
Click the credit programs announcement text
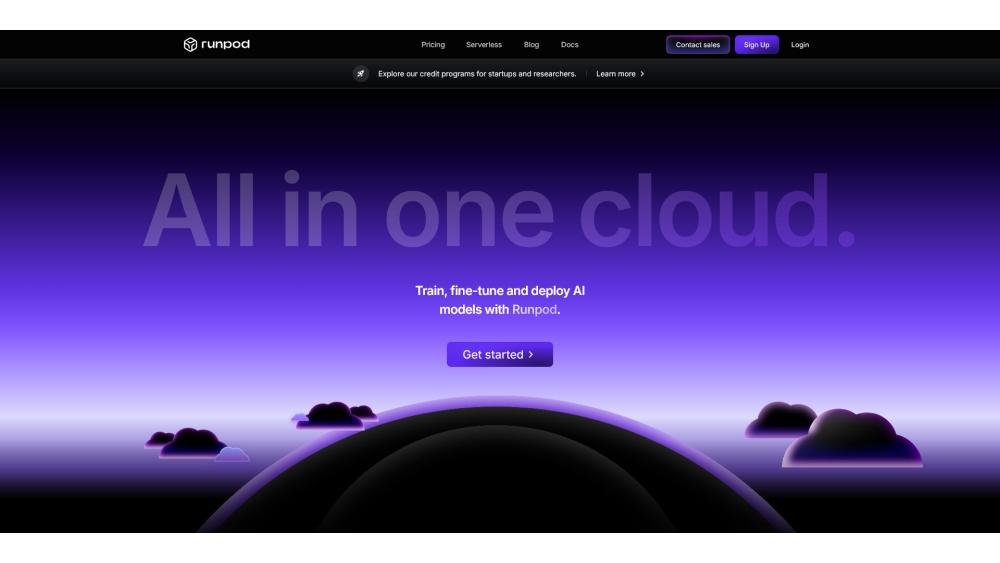point(477,74)
